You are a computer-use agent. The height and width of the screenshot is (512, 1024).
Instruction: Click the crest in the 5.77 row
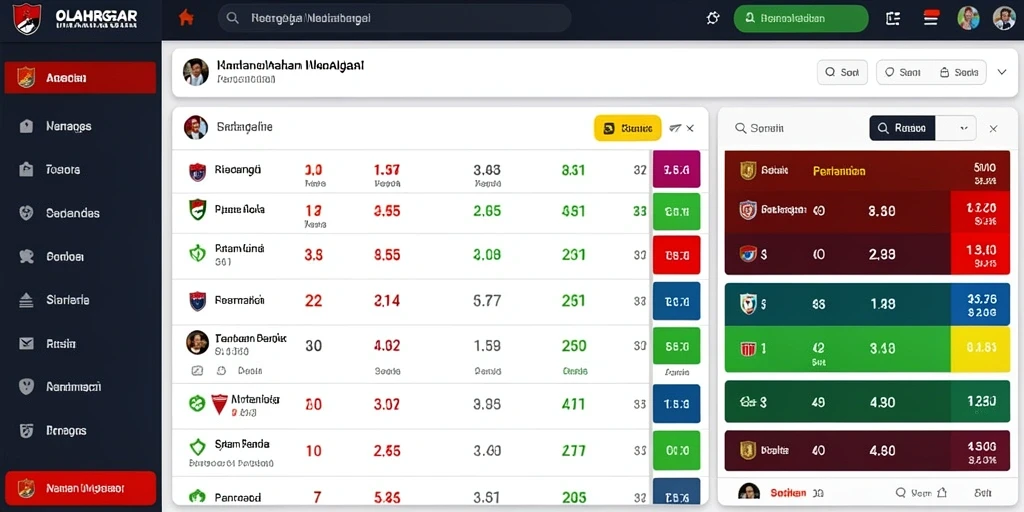click(x=197, y=301)
